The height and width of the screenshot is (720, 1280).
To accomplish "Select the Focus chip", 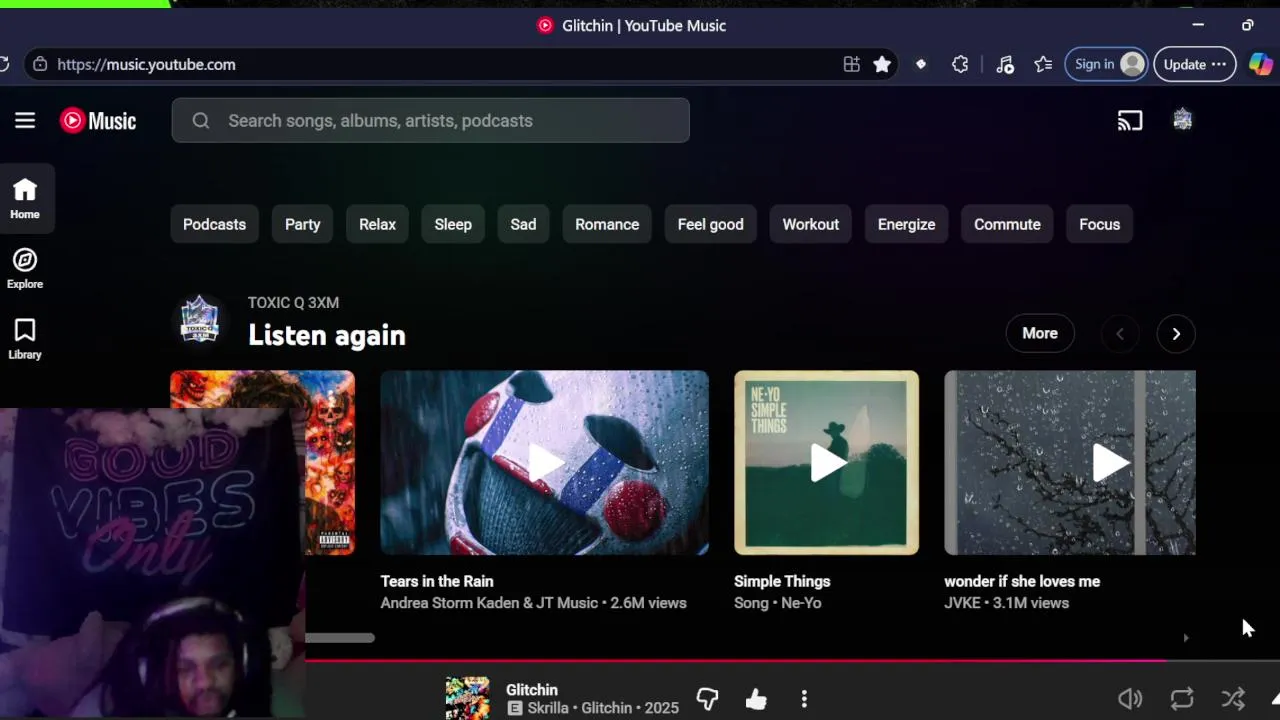I will pos(1099,224).
